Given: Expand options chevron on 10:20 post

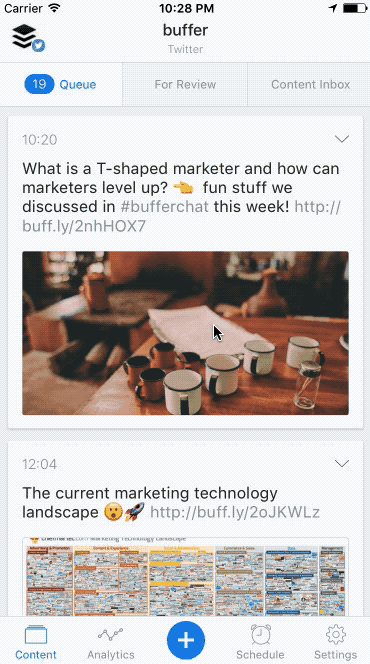Looking at the screenshot, I should [x=342, y=139].
